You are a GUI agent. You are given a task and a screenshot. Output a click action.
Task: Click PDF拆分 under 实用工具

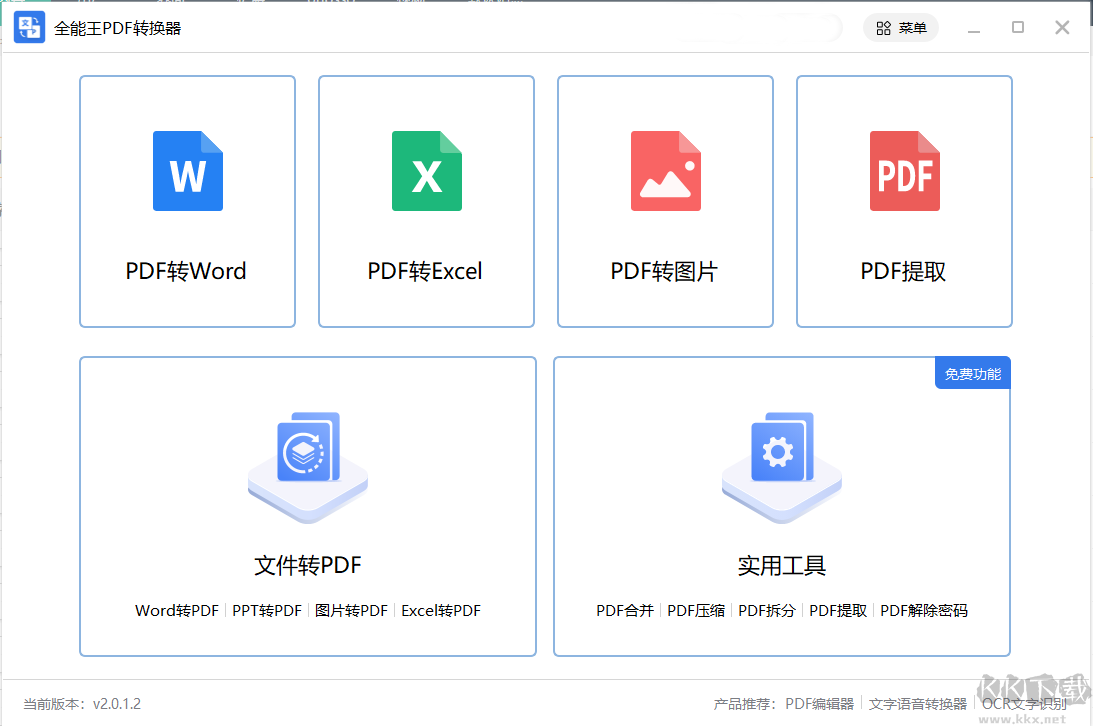(766, 610)
